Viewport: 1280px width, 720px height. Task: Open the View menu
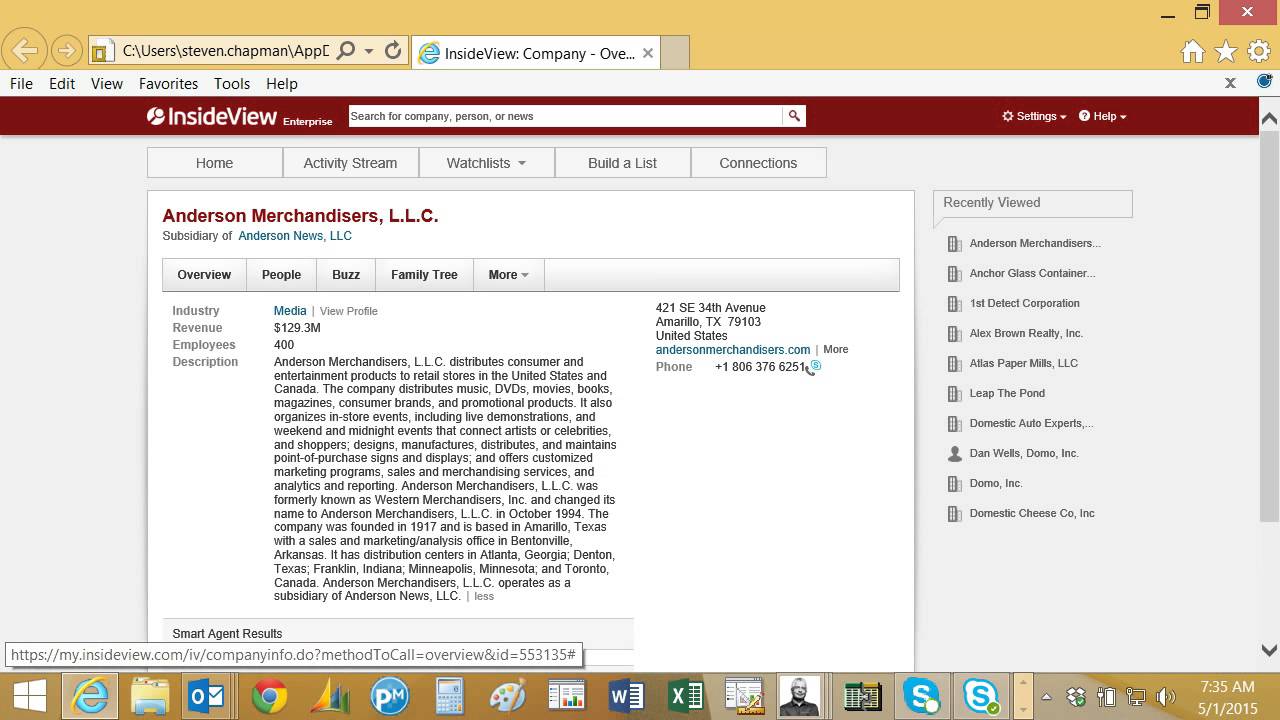(107, 84)
